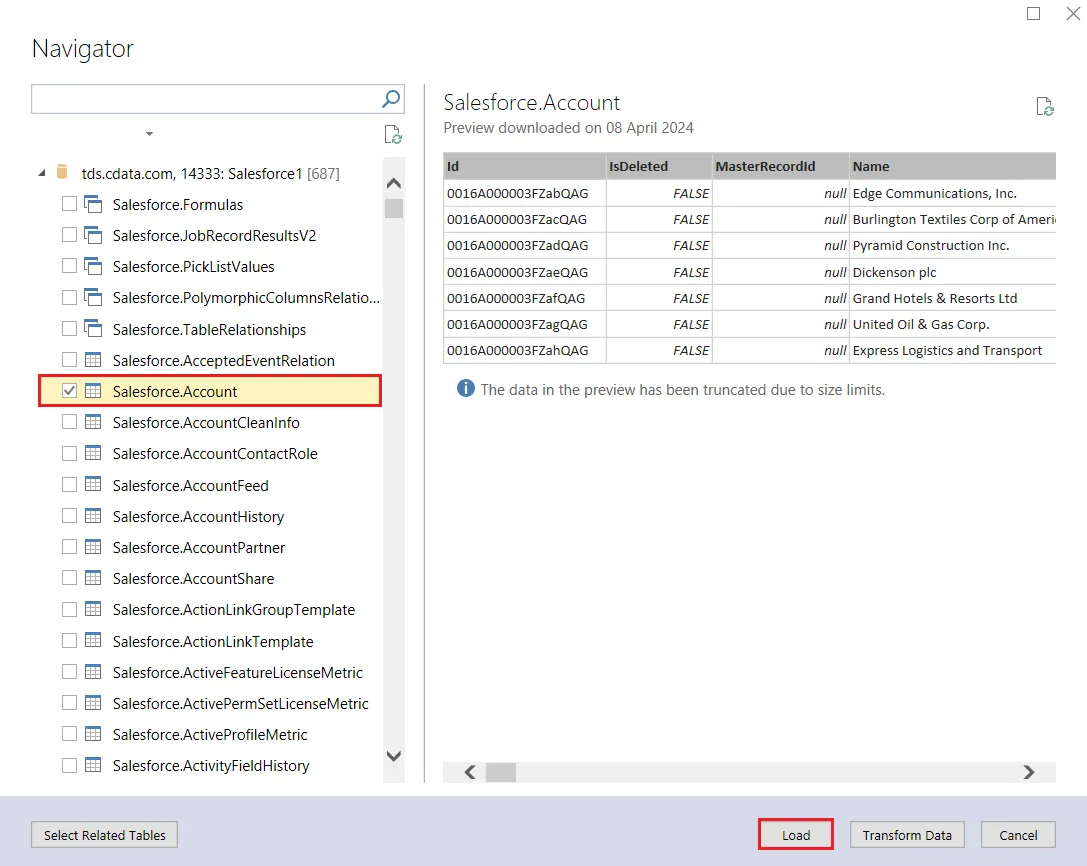Click the Salesforce.AccountHistory table icon
The width and height of the screenshot is (1087, 866).
tap(93, 517)
